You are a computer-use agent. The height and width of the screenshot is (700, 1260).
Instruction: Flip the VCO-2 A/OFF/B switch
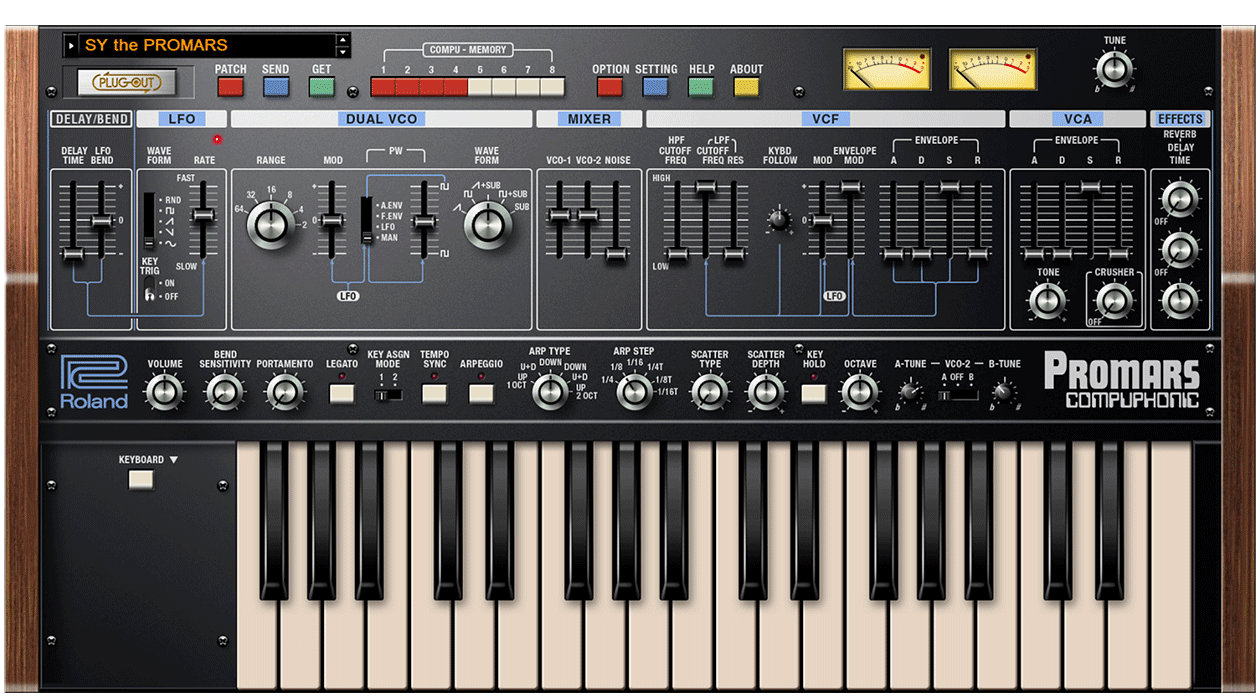[958, 395]
